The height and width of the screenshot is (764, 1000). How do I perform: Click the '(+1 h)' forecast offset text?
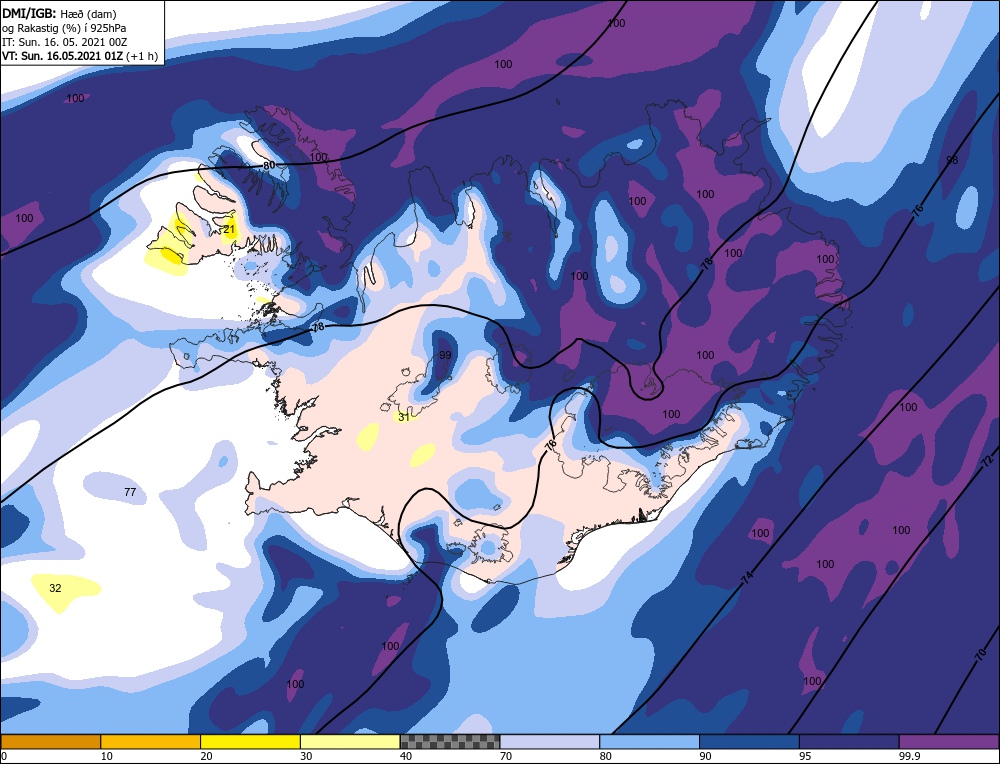142,56
